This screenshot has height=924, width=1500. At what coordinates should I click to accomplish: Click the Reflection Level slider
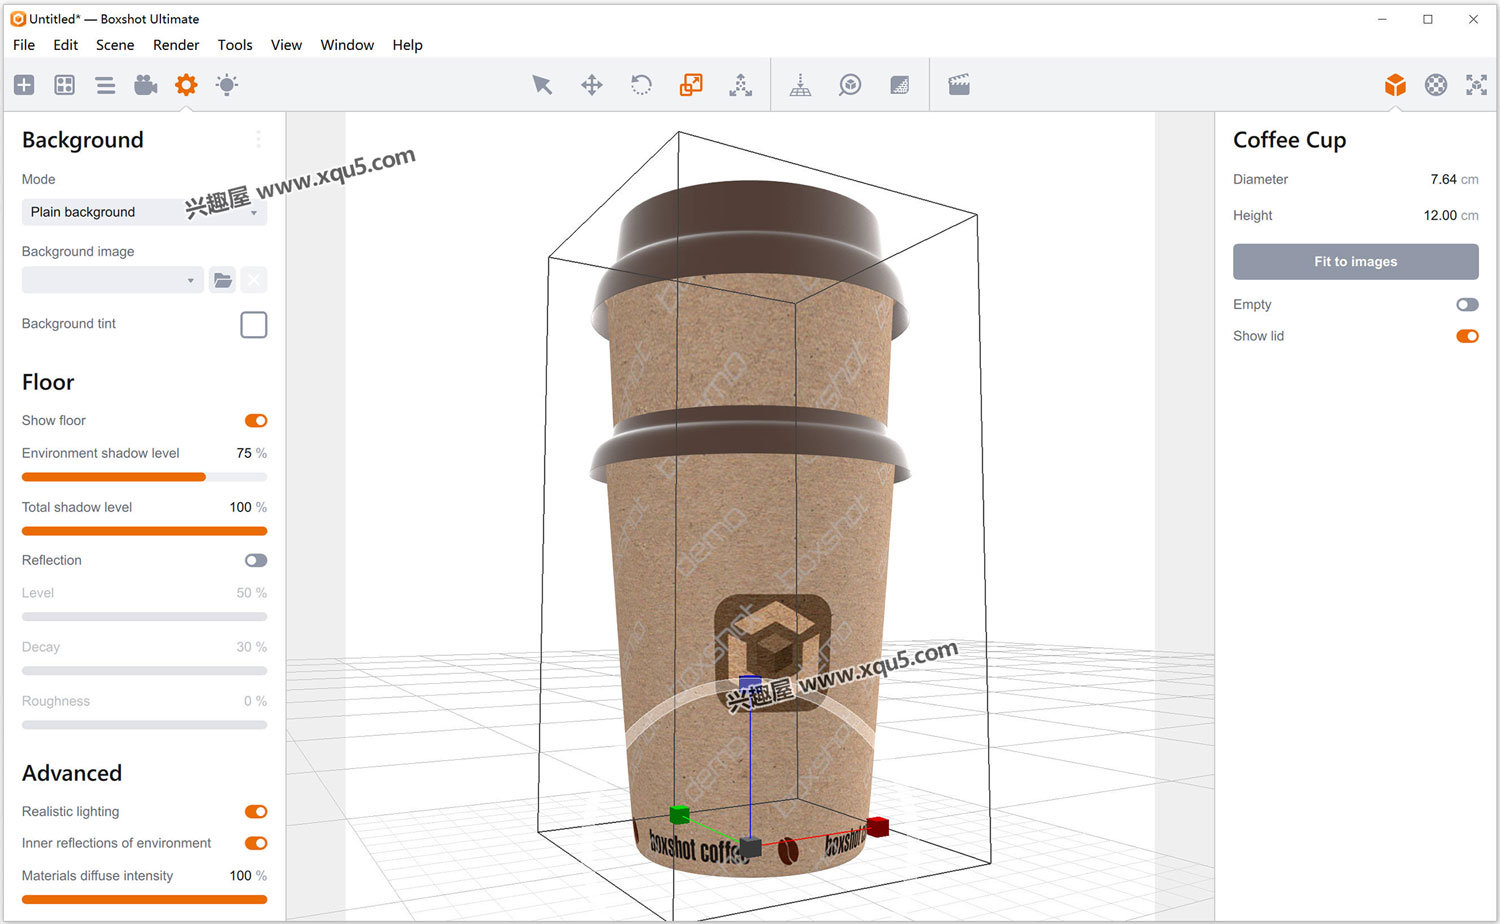144,617
